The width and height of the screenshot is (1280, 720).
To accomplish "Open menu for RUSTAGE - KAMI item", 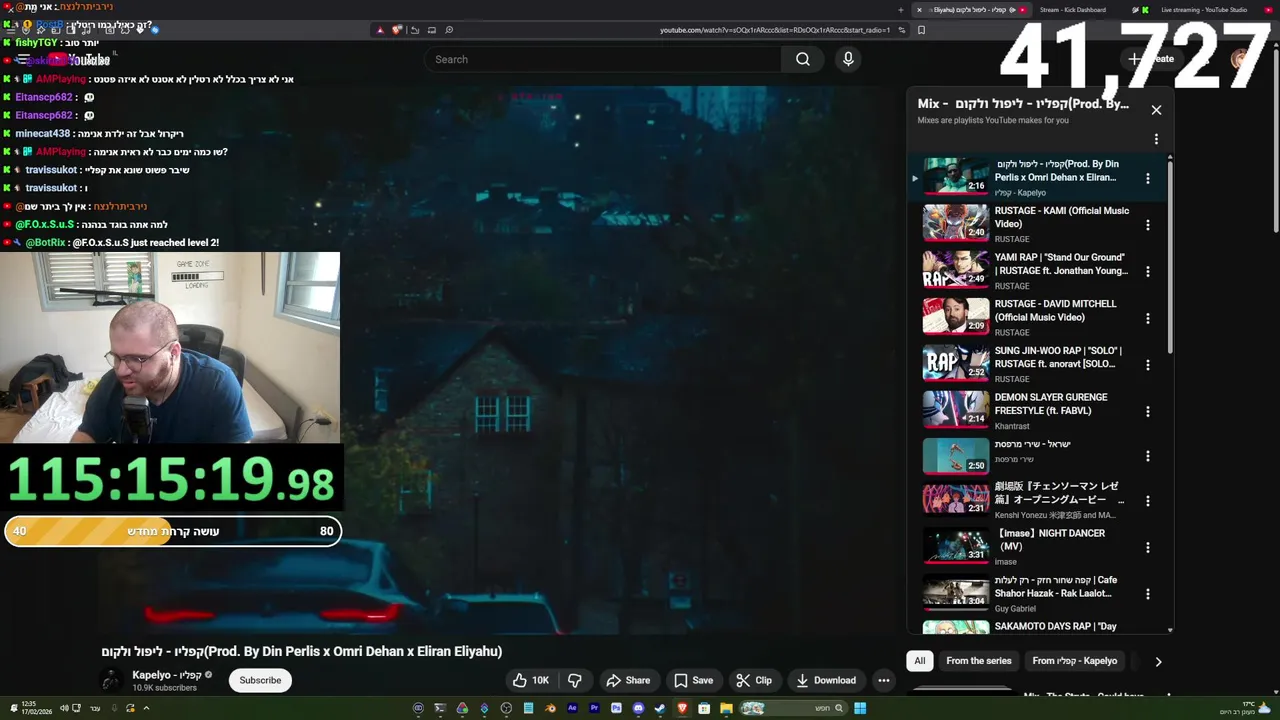I will tap(1148, 225).
